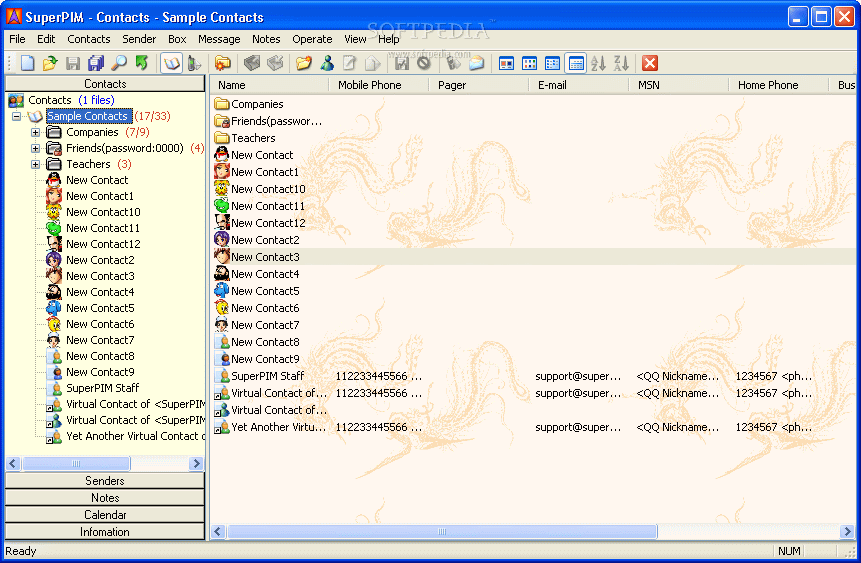The image size is (861, 563).
Task: Open the Calendar panel button
Action: click(x=105, y=515)
